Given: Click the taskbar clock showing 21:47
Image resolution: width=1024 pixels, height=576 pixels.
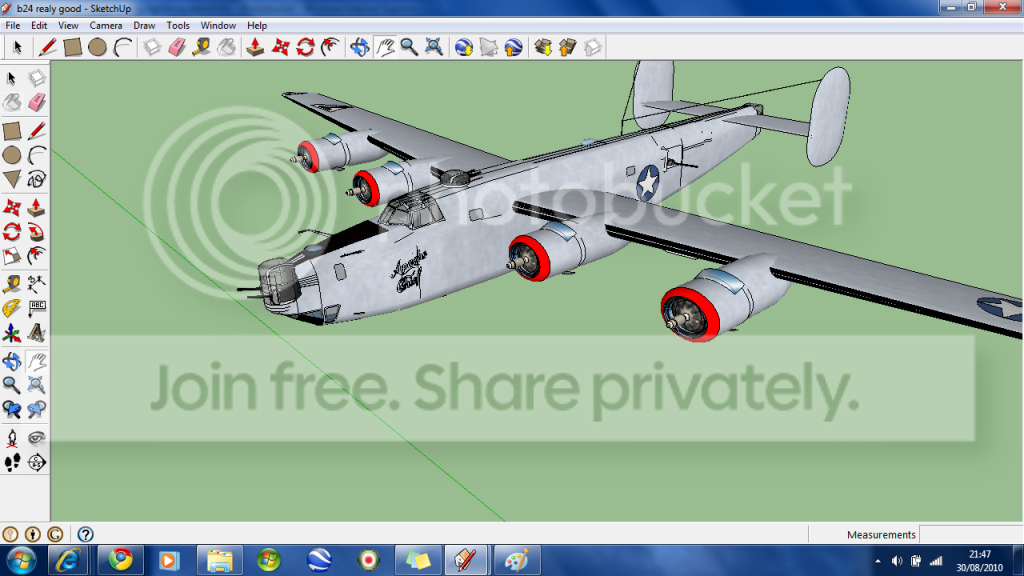Looking at the screenshot, I should [x=980, y=560].
